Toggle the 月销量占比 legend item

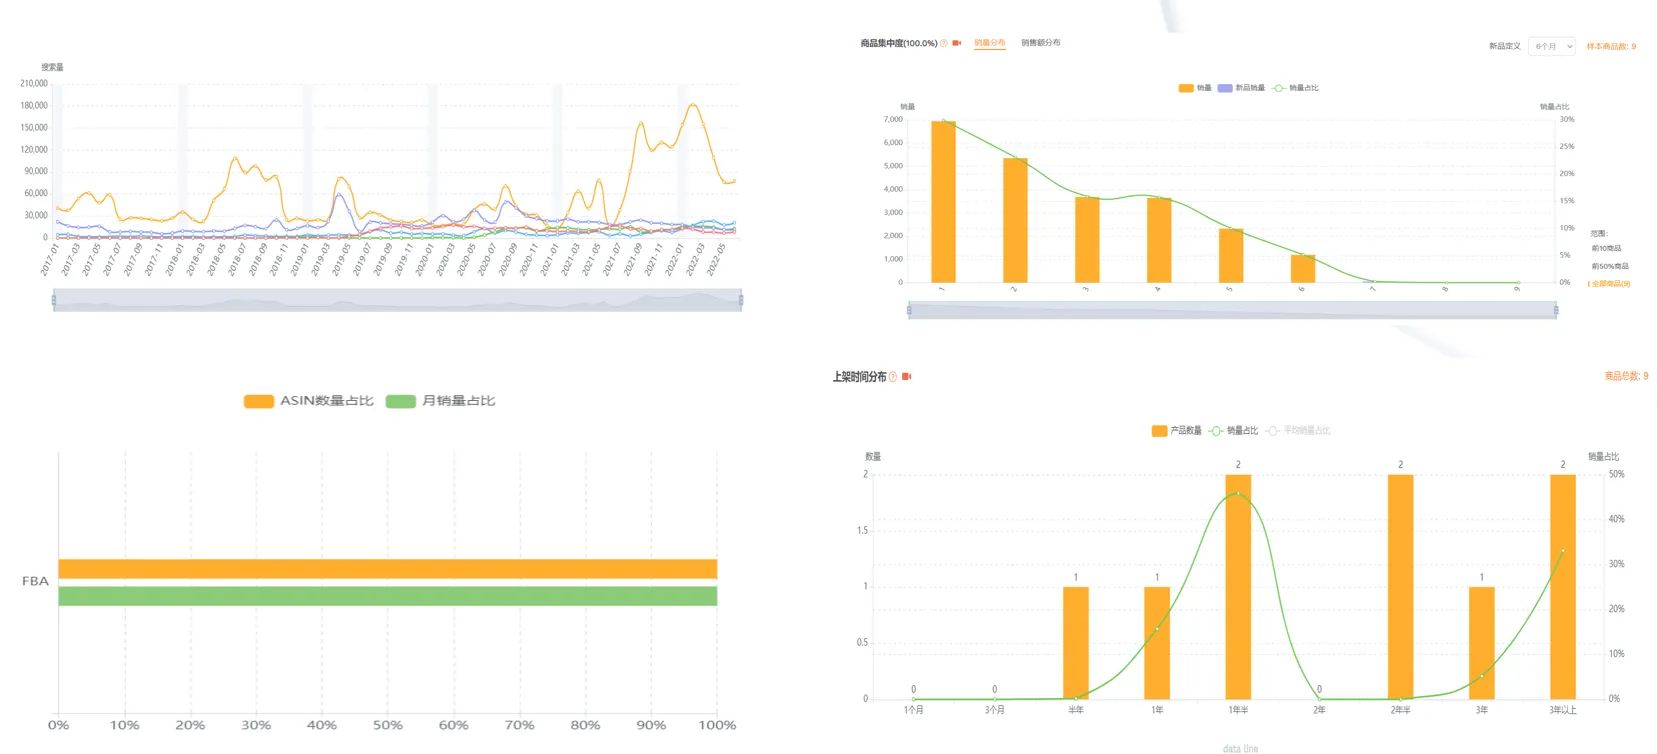(440, 401)
